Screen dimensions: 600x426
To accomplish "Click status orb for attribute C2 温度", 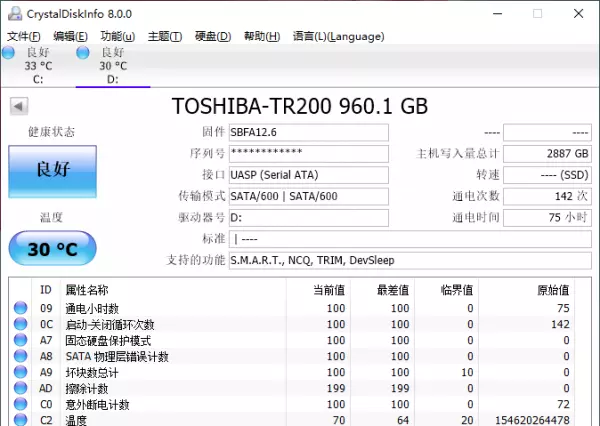I will (x=21, y=420).
